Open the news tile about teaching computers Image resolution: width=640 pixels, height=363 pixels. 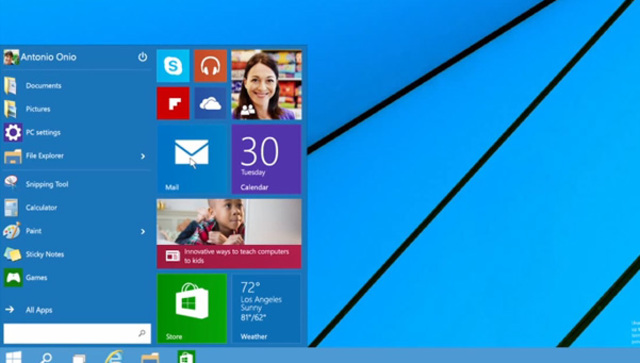(229, 234)
